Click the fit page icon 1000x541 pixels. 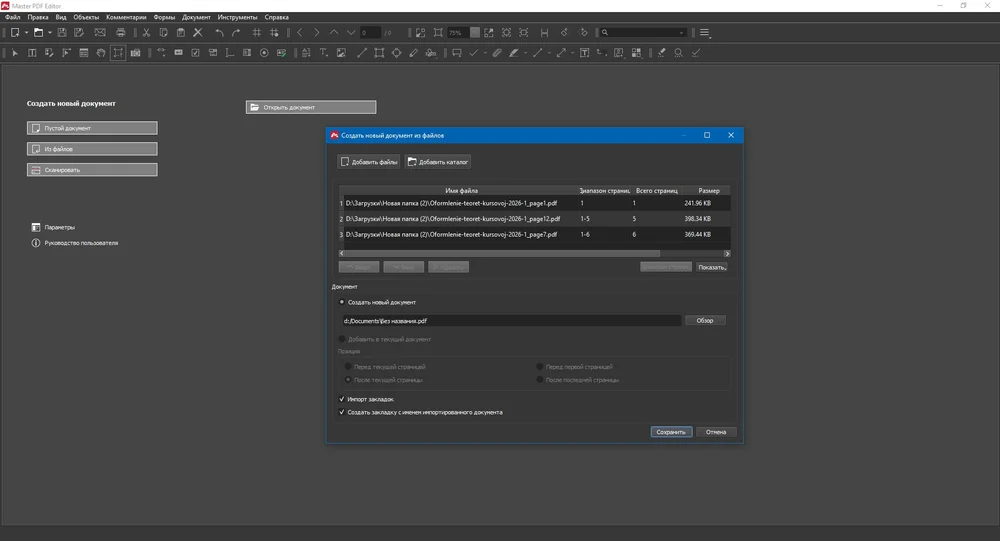tap(438, 33)
